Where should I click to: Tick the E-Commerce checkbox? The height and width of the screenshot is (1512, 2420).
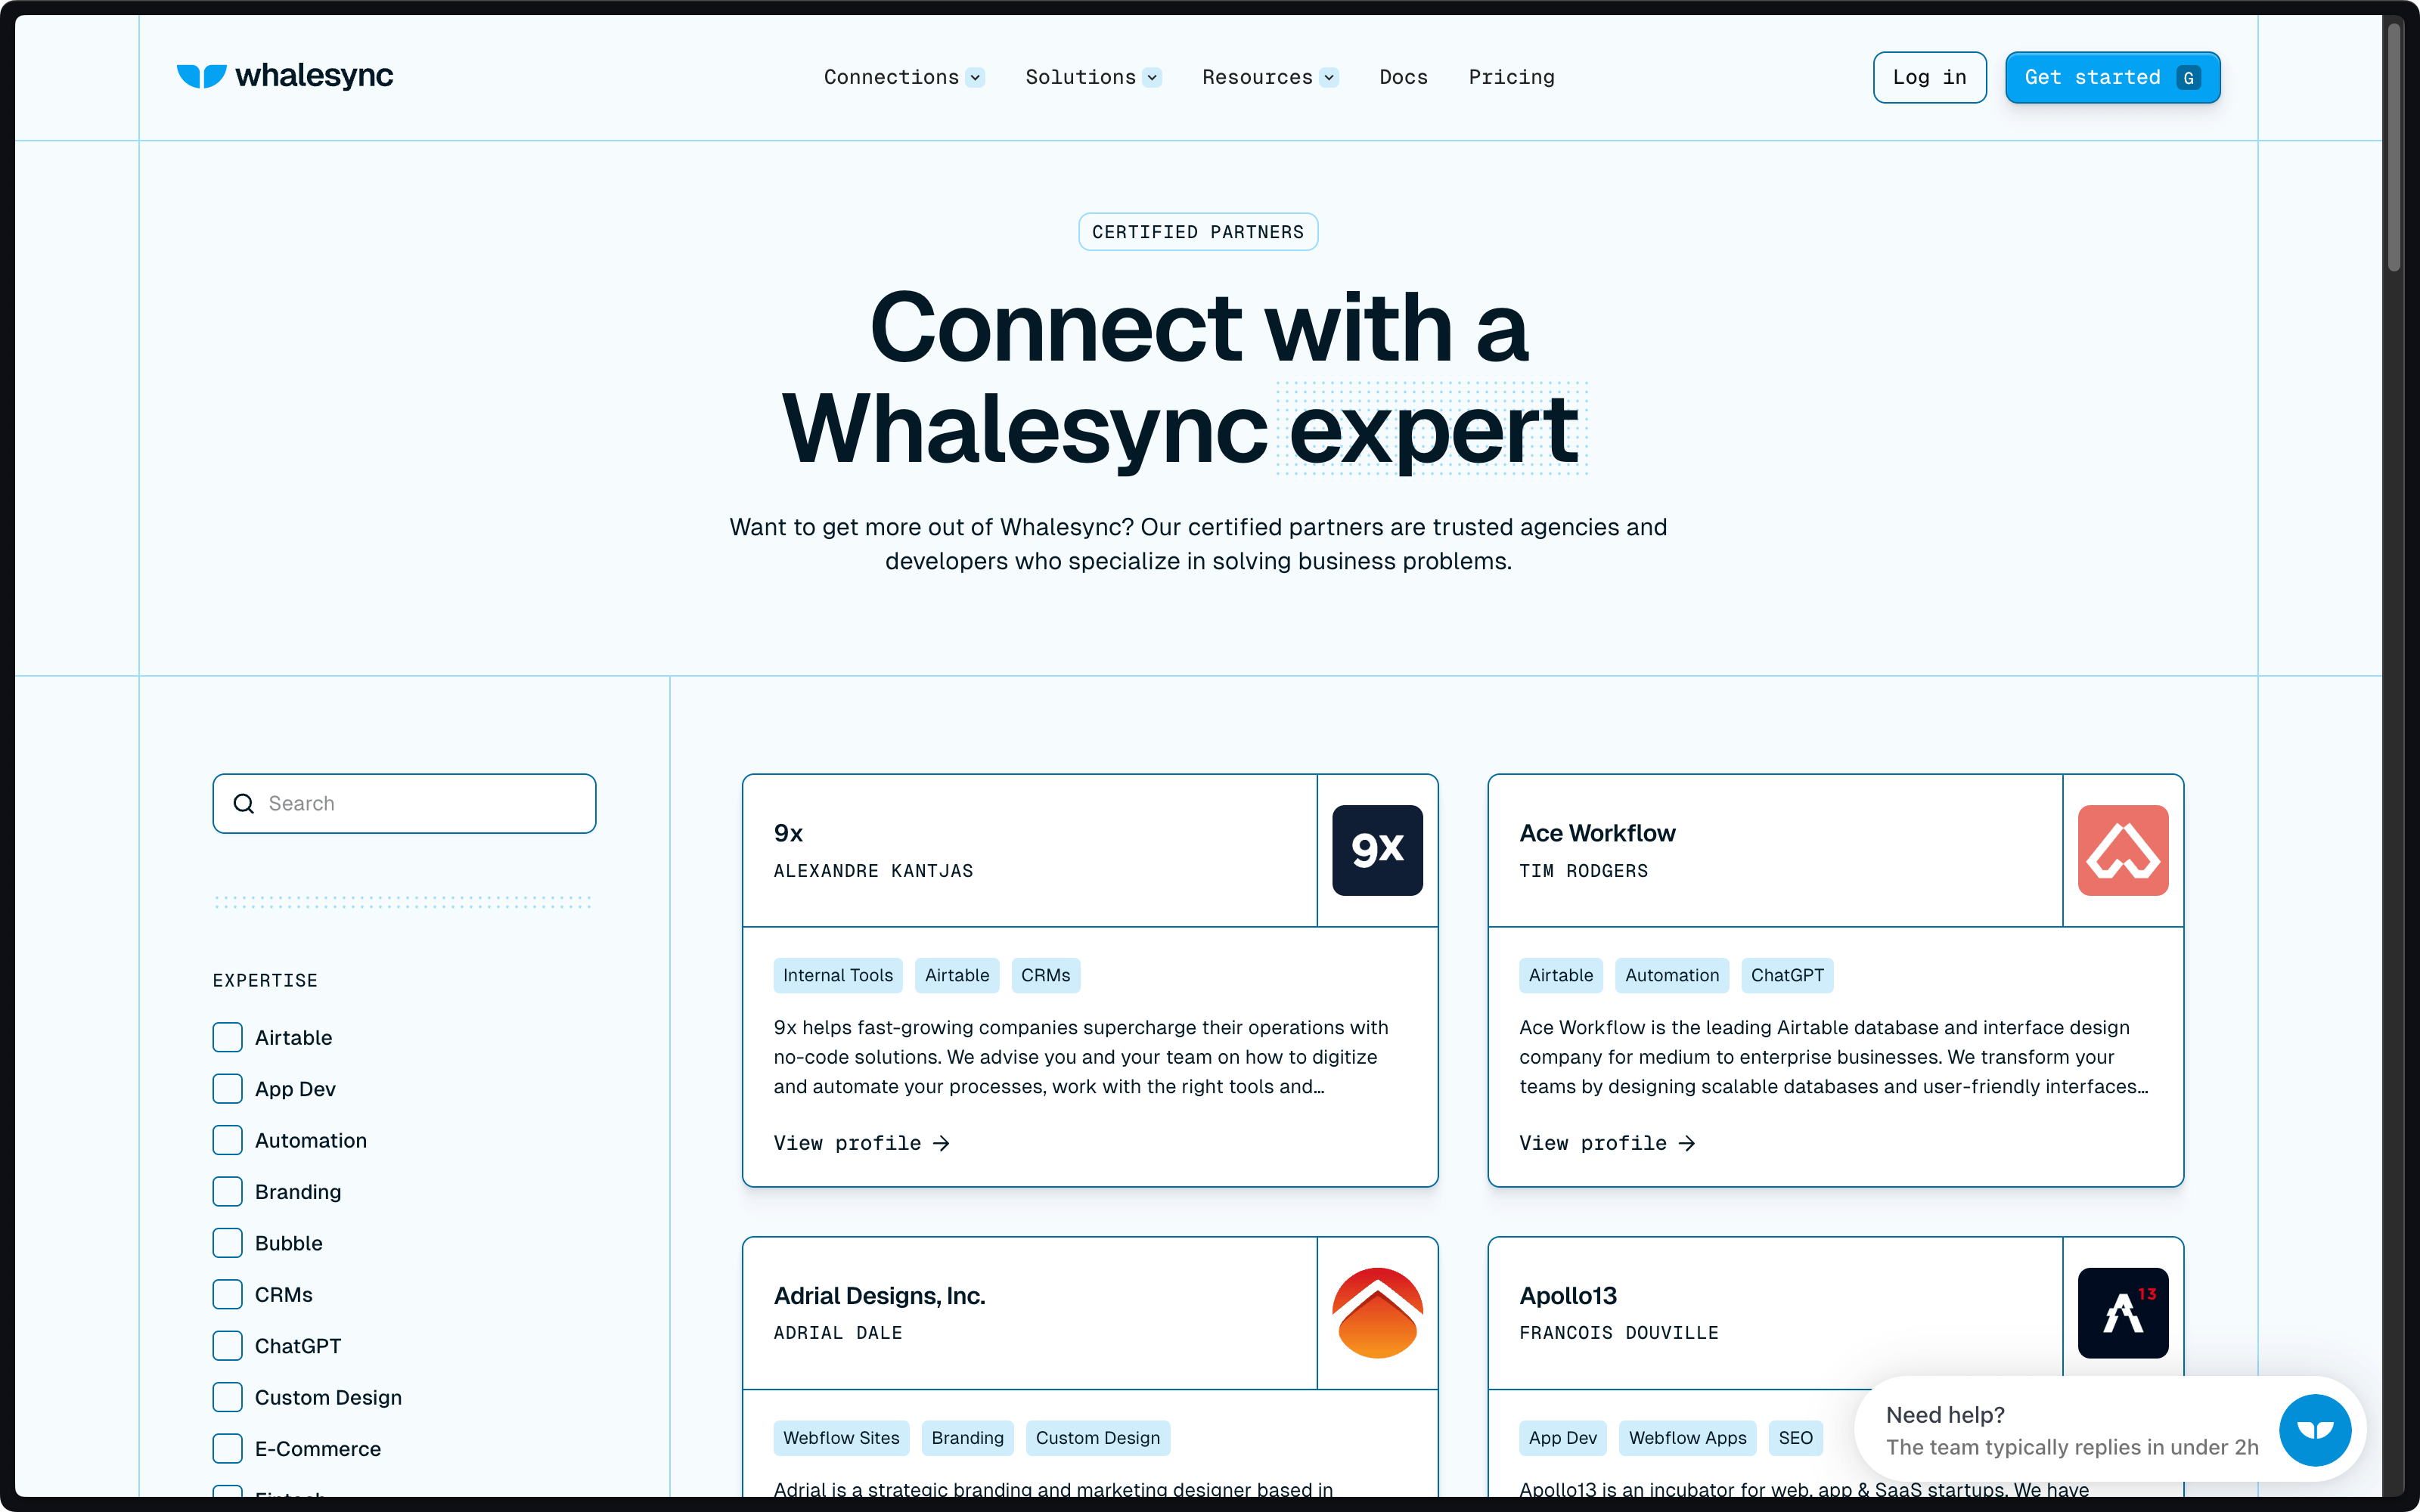pyautogui.click(x=227, y=1449)
